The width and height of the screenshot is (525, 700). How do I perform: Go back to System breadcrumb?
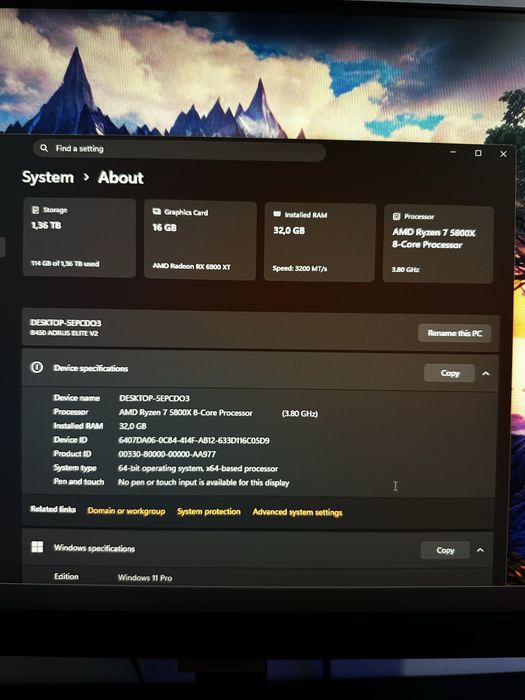click(48, 177)
